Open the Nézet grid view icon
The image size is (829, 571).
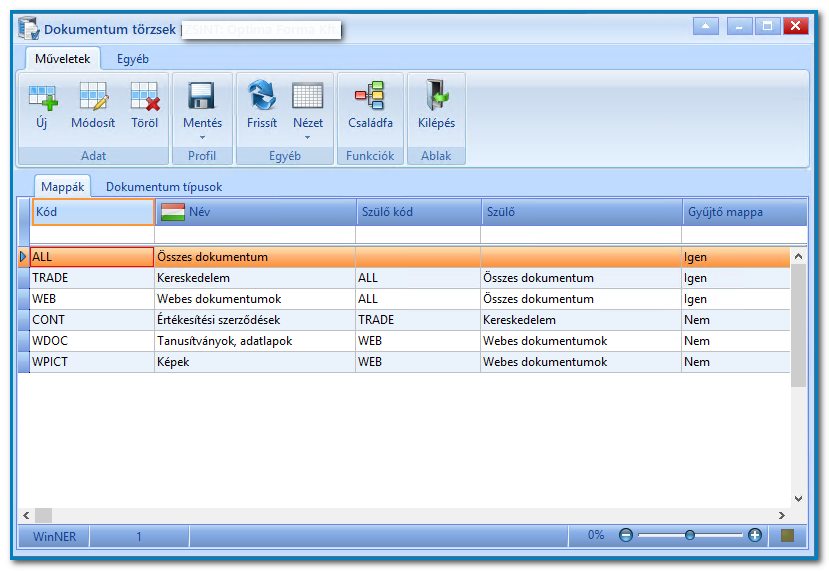coord(308,96)
